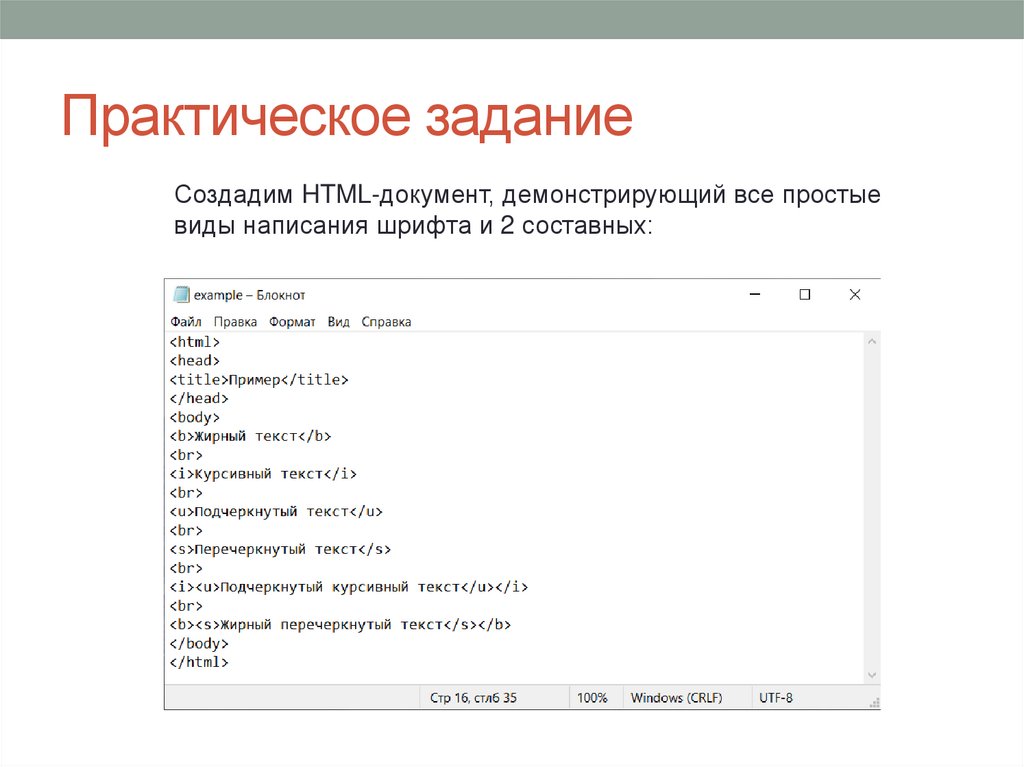Click the example – Блокнот window title

tap(249, 295)
